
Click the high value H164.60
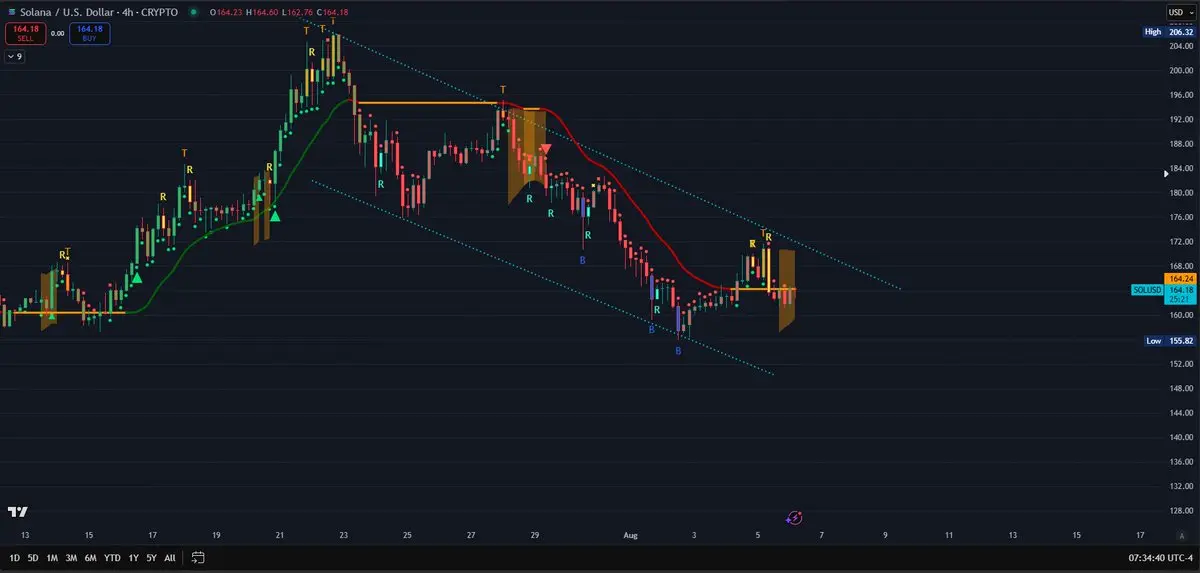[262, 12]
